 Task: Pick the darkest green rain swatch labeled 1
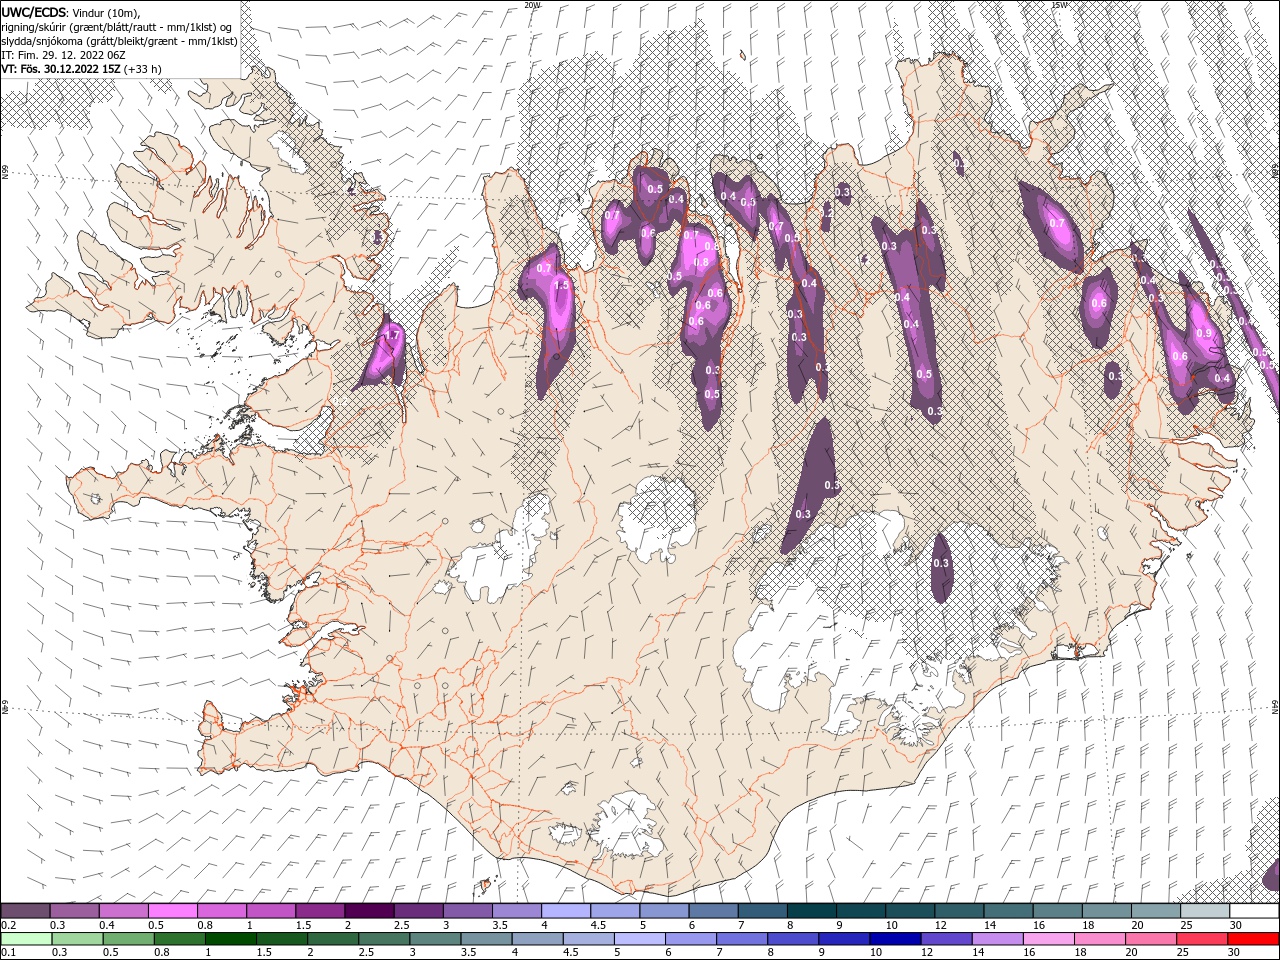[x=230, y=938]
